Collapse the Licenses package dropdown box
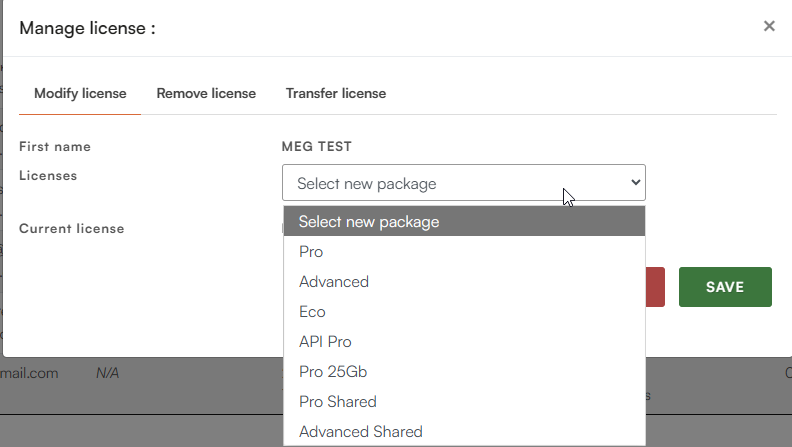 point(464,183)
